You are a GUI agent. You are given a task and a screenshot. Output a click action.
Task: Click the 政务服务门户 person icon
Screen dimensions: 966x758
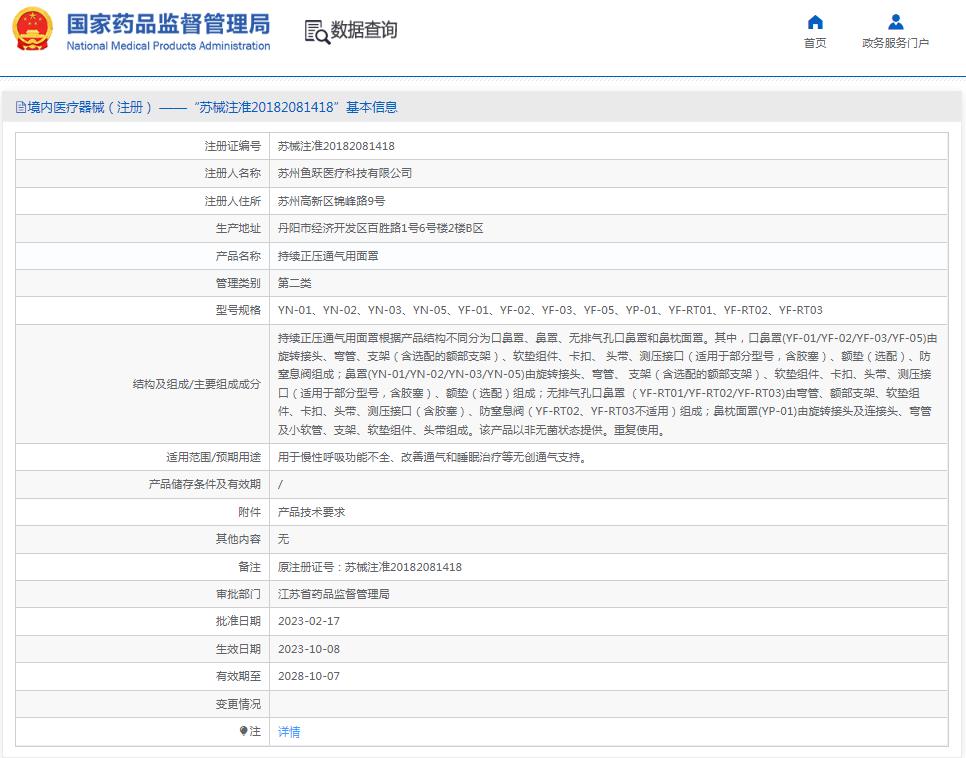click(893, 22)
